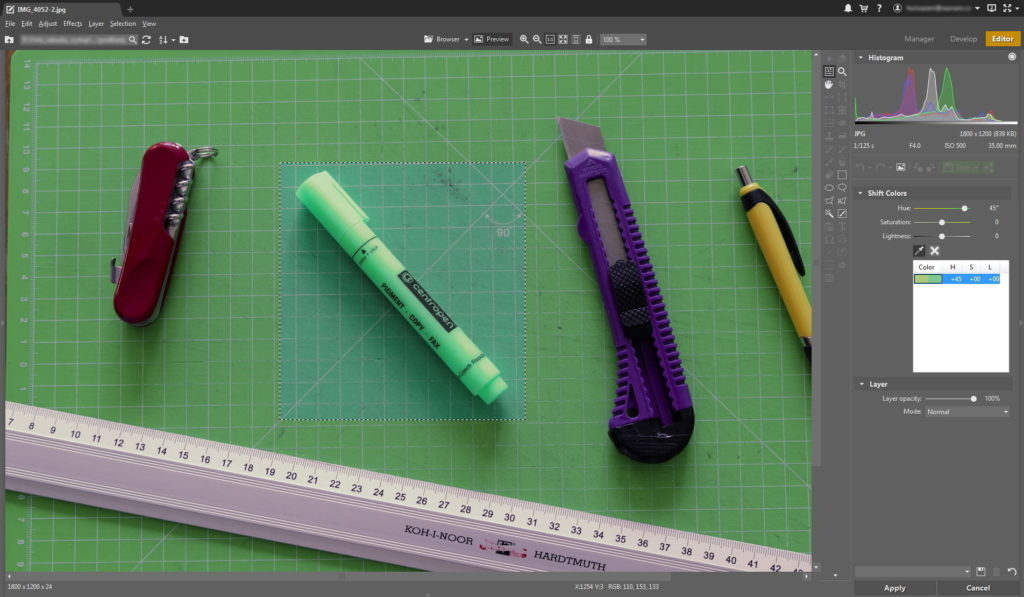Screen dimensions: 1024x597
Task: Click the Layer opacity slider handle
Action: (x=973, y=398)
